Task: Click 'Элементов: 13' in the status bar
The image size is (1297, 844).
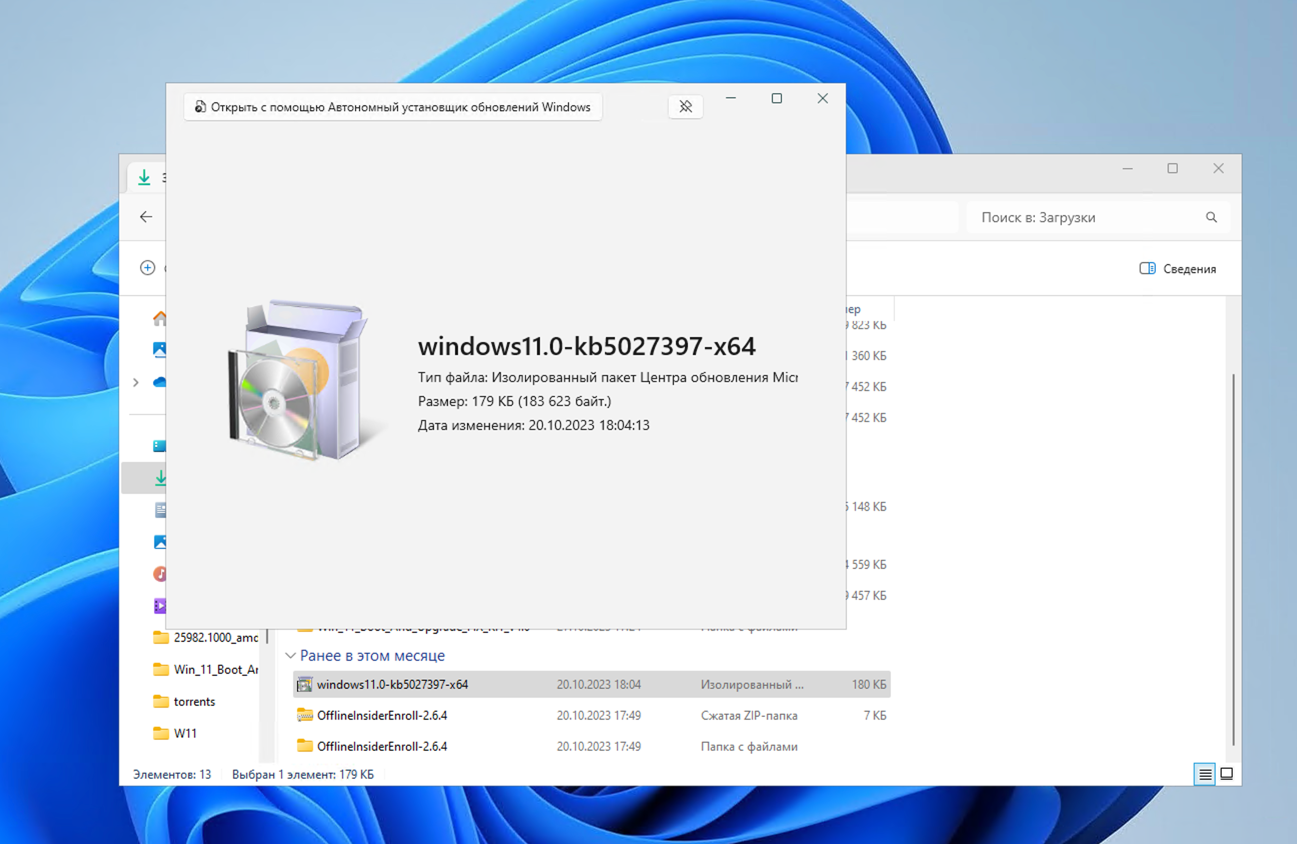Action: coord(172,774)
